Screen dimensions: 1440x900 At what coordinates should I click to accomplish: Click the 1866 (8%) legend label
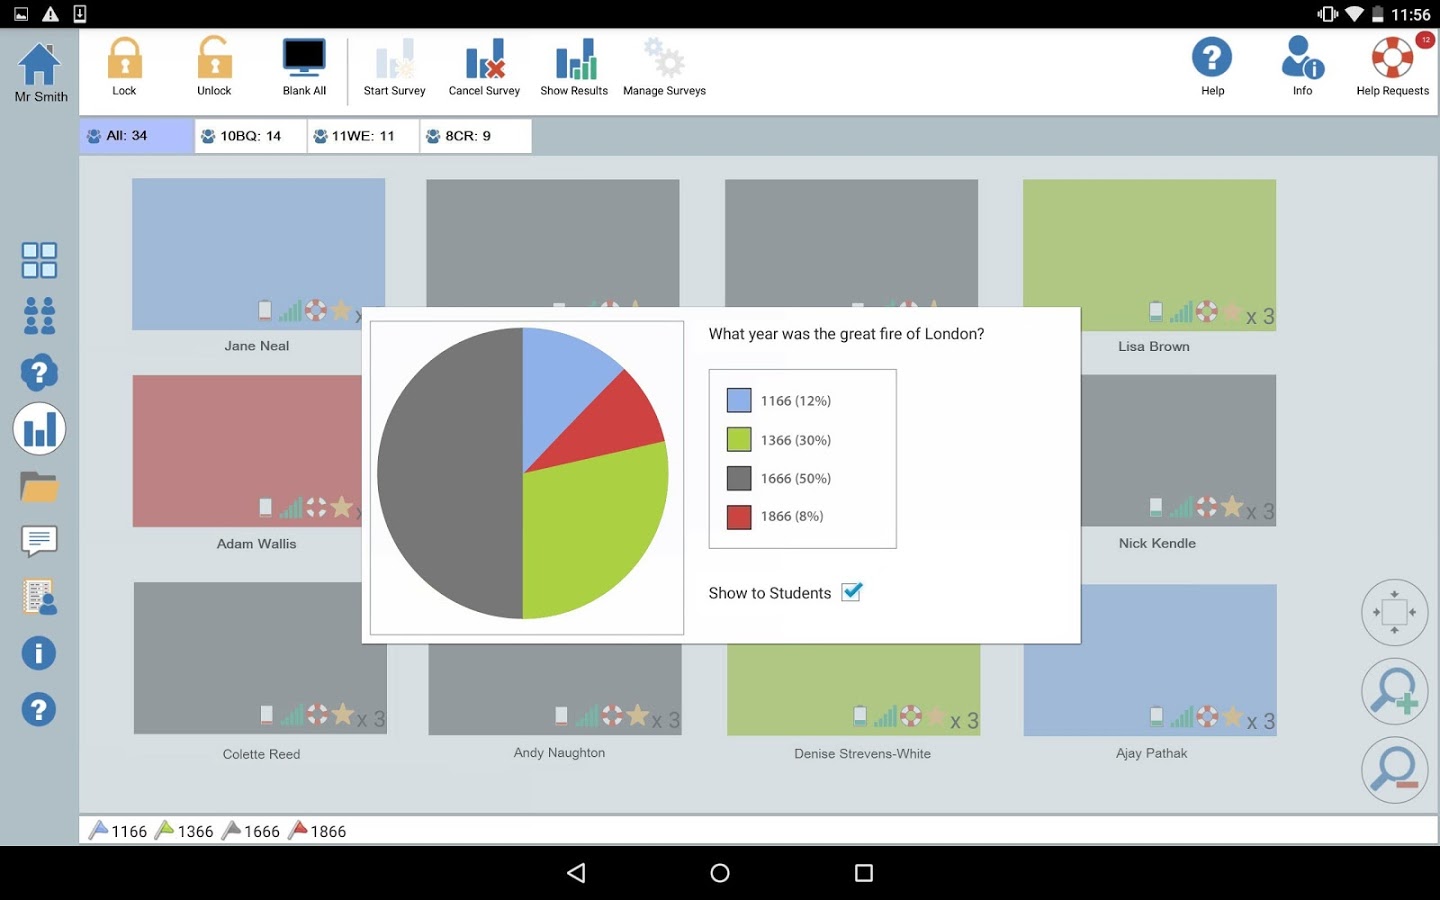click(x=792, y=517)
